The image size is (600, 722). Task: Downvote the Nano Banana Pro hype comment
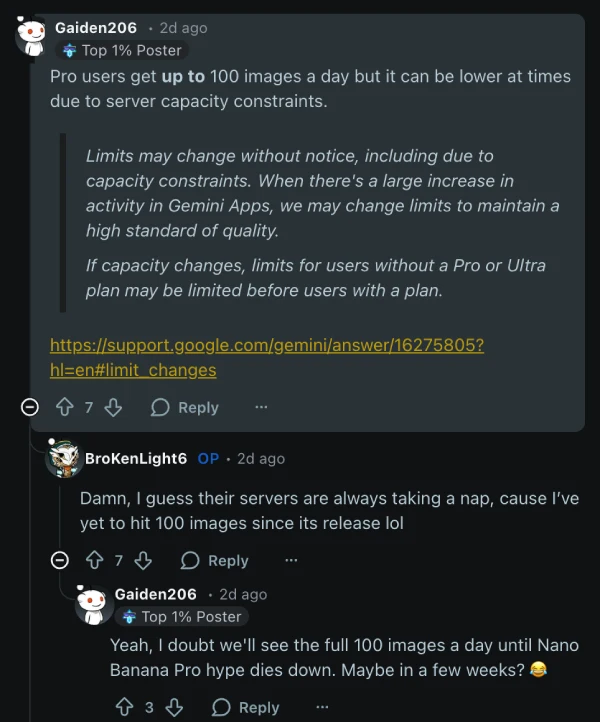point(174,707)
